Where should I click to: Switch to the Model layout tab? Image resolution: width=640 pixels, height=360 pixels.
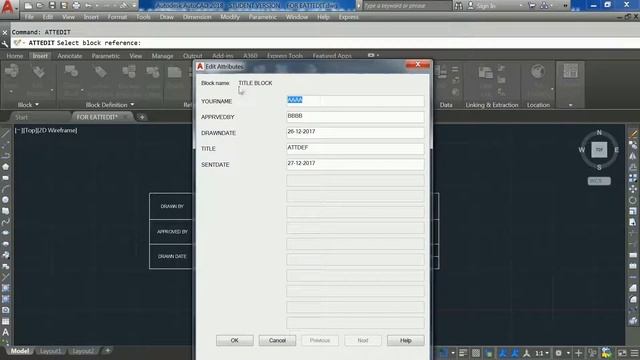click(20, 351)
